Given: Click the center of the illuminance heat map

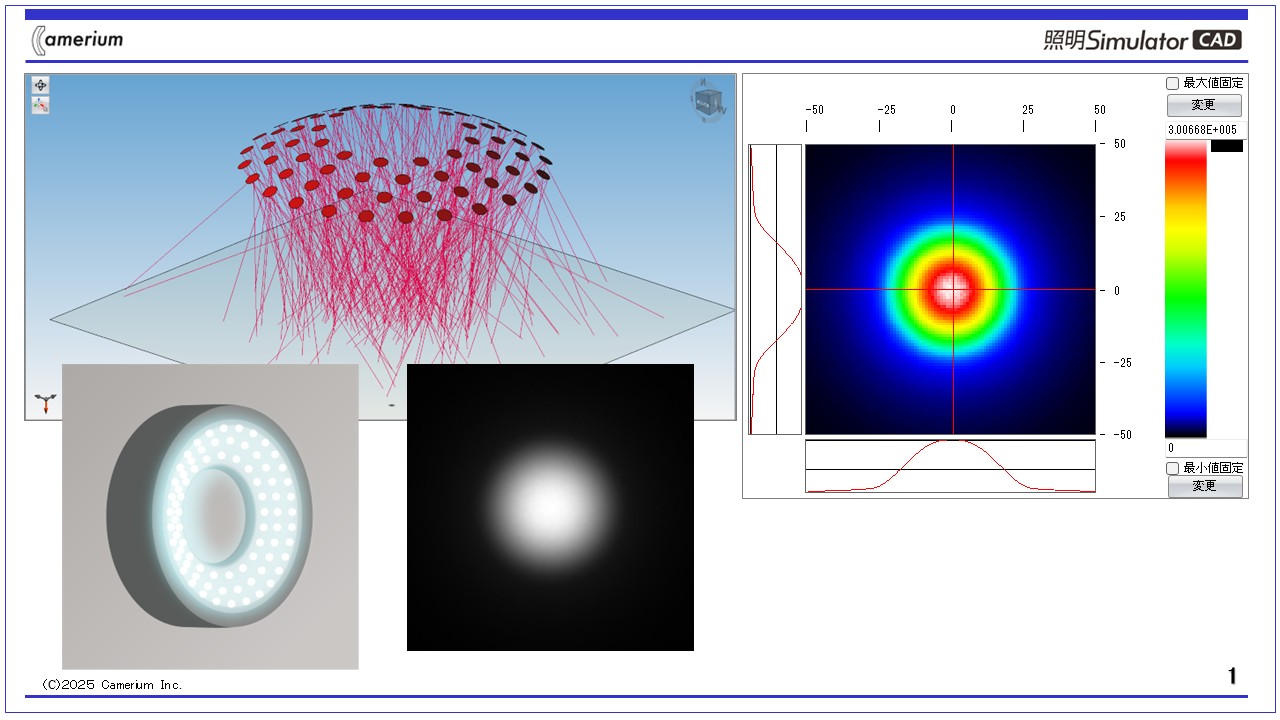Looking at the screenshot, I should tap(951, 289).
